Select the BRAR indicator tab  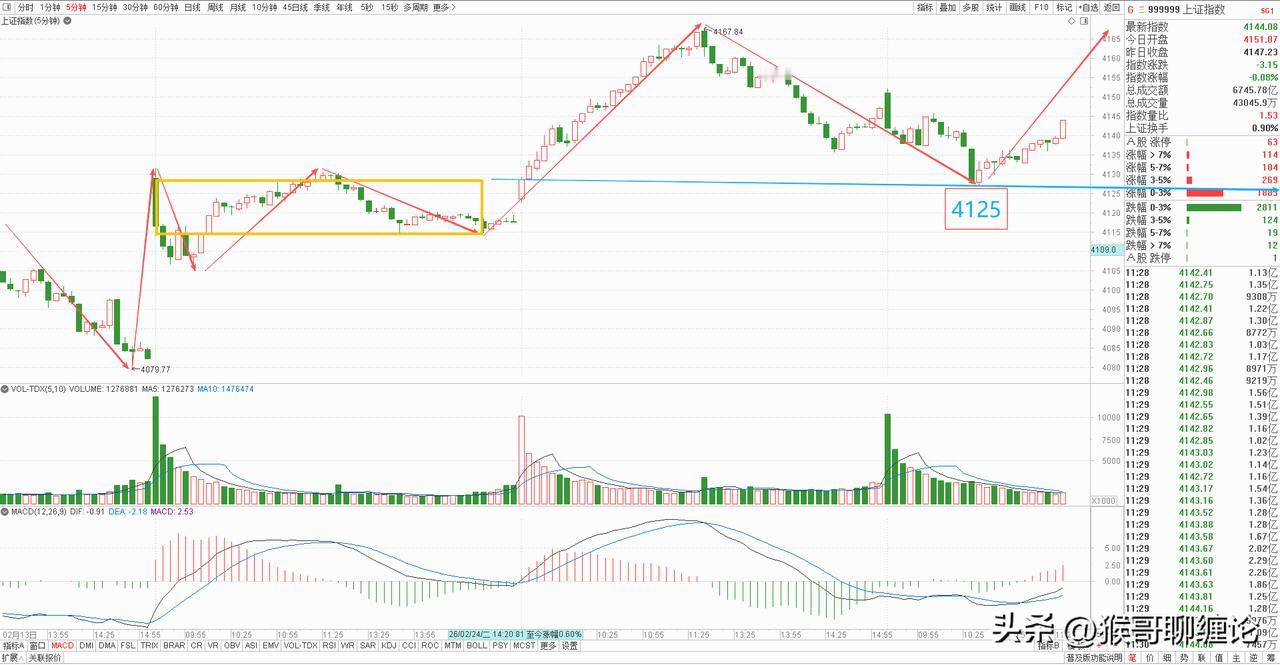(174, 645)
